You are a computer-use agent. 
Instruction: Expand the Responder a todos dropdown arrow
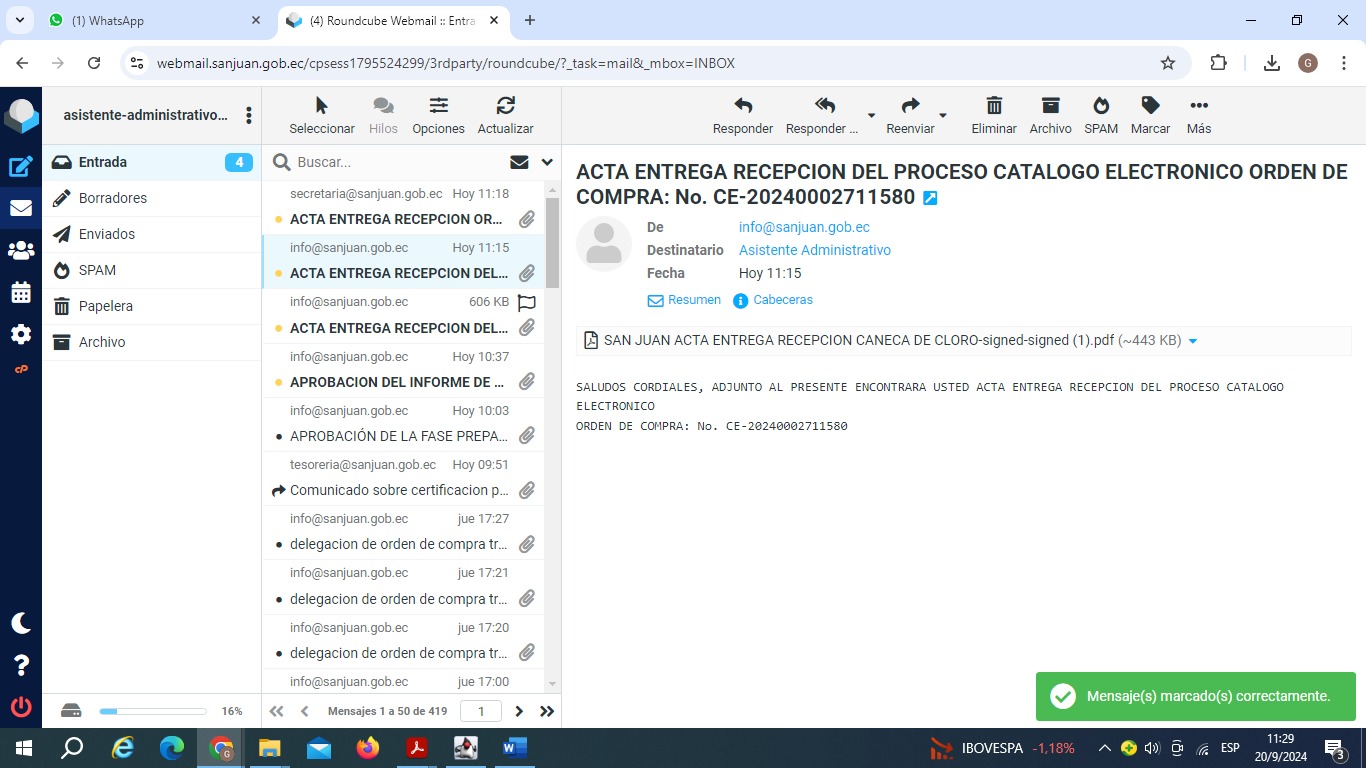pos(871,116)
